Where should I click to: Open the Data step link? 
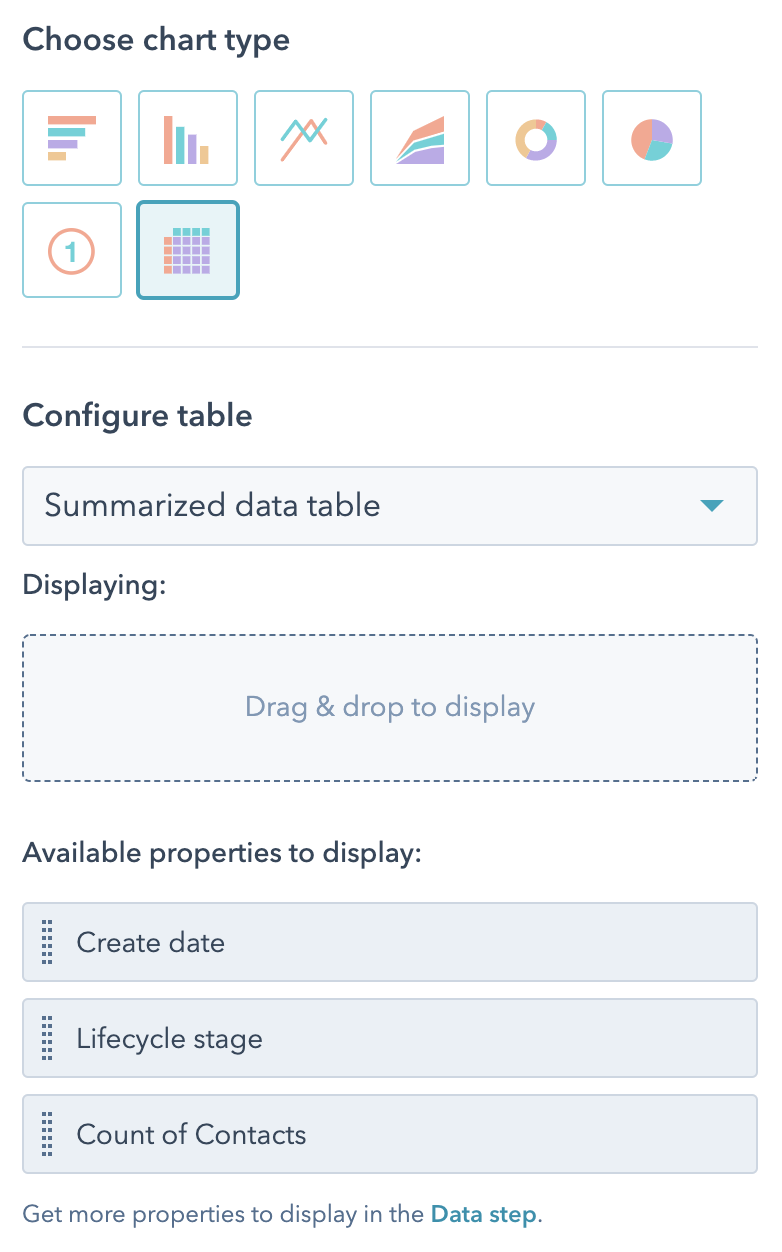tap(484, 1215)
